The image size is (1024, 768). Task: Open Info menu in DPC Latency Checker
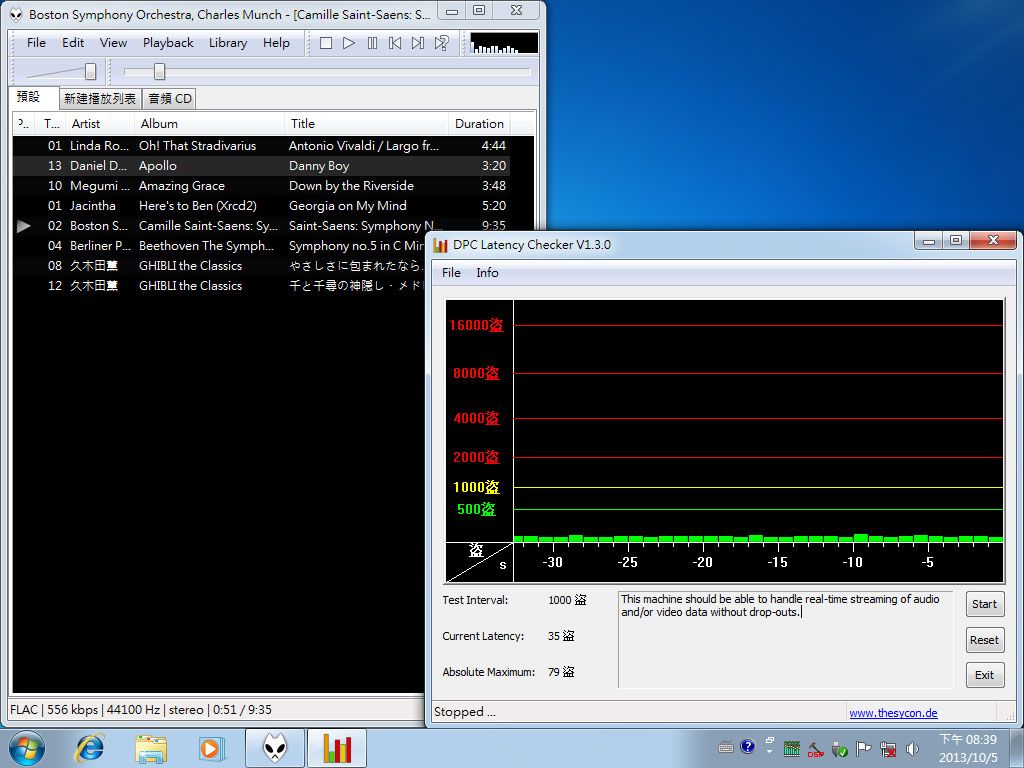(x=487, y=273)
